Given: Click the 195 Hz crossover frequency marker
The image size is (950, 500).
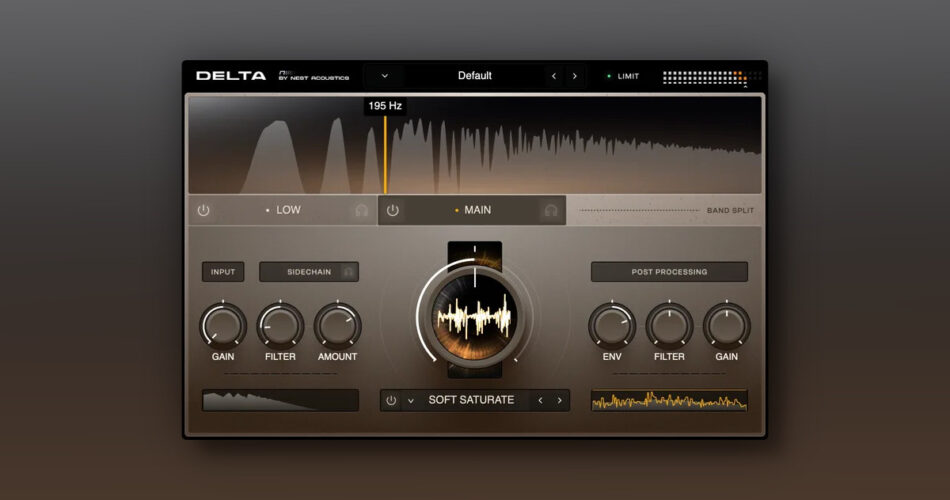Looking at the screenshot, I should point(385,106).
